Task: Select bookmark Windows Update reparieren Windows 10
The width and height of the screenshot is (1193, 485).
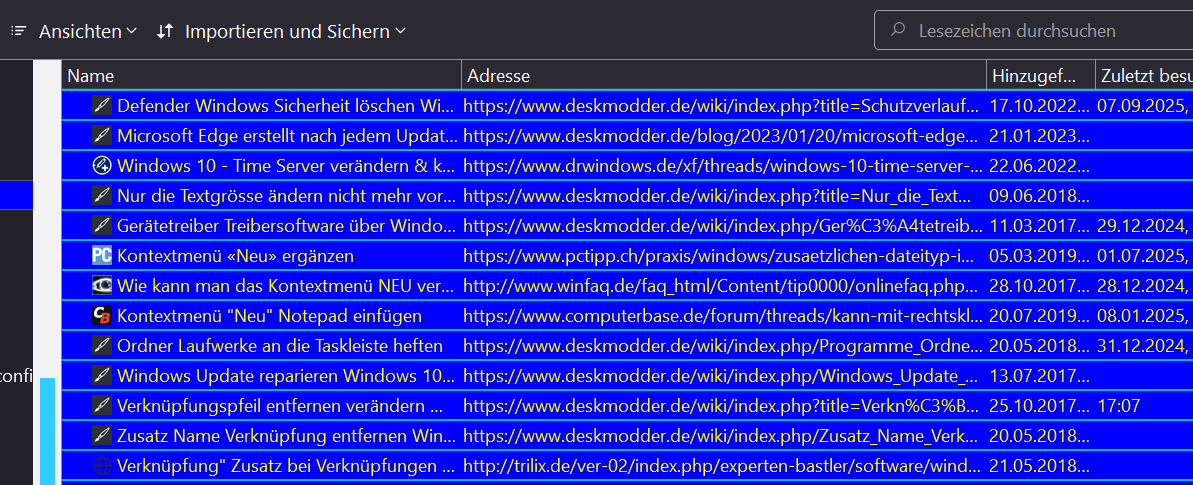Action: point(287,375)
